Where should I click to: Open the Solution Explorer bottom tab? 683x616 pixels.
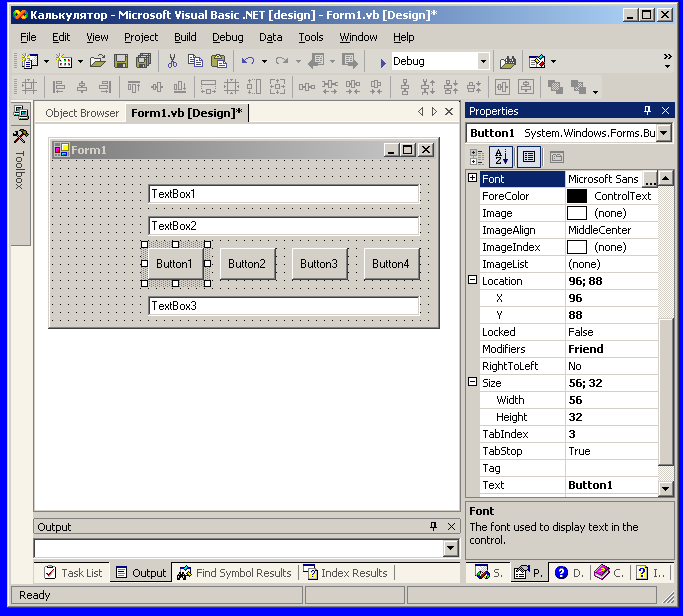click(488, 572)
